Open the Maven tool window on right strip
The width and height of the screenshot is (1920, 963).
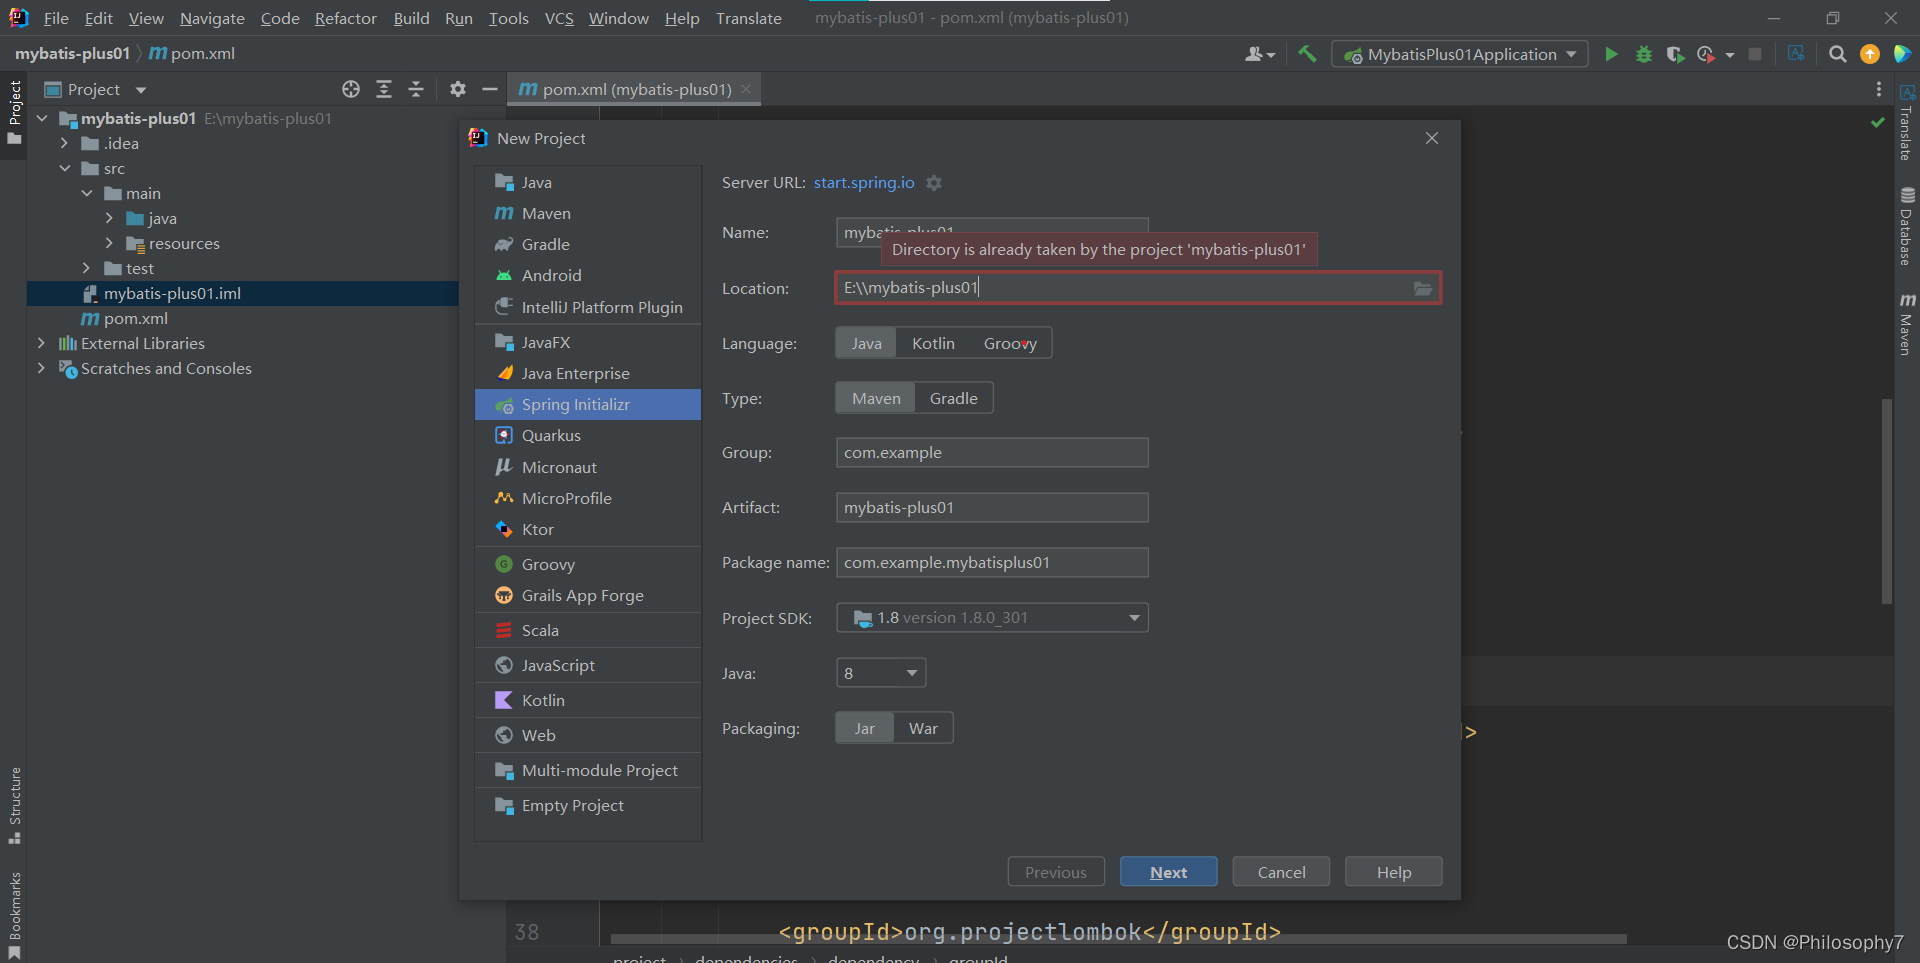pos(1907,324)
